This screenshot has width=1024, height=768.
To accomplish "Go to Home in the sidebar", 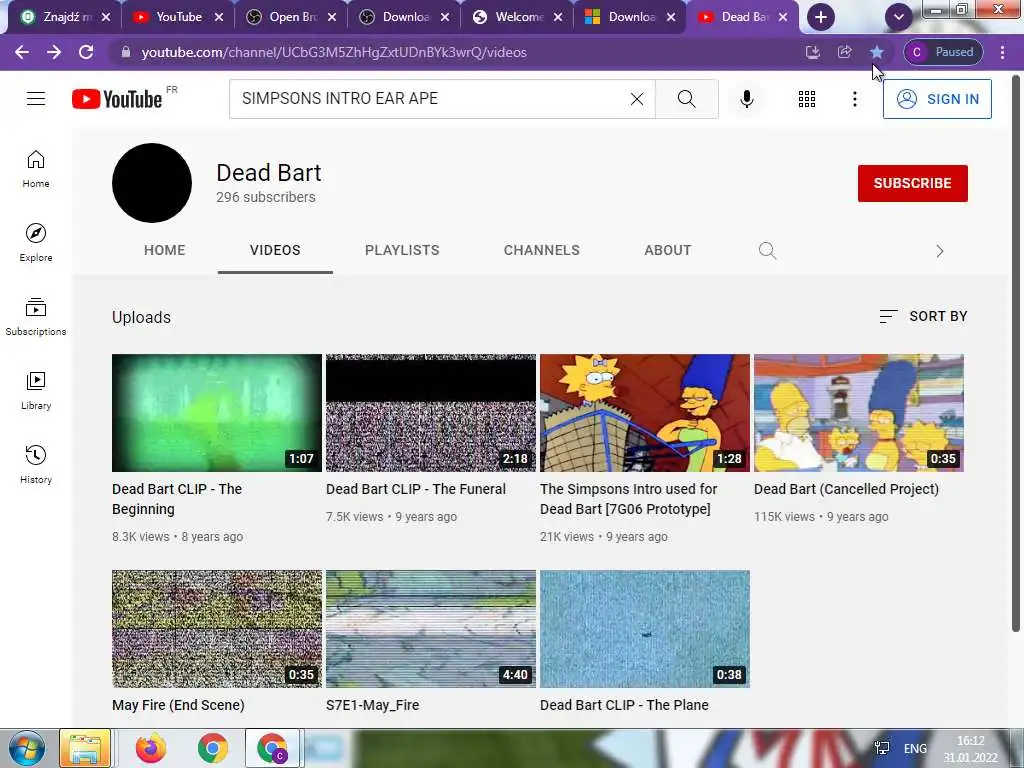I will pos(36,169).
